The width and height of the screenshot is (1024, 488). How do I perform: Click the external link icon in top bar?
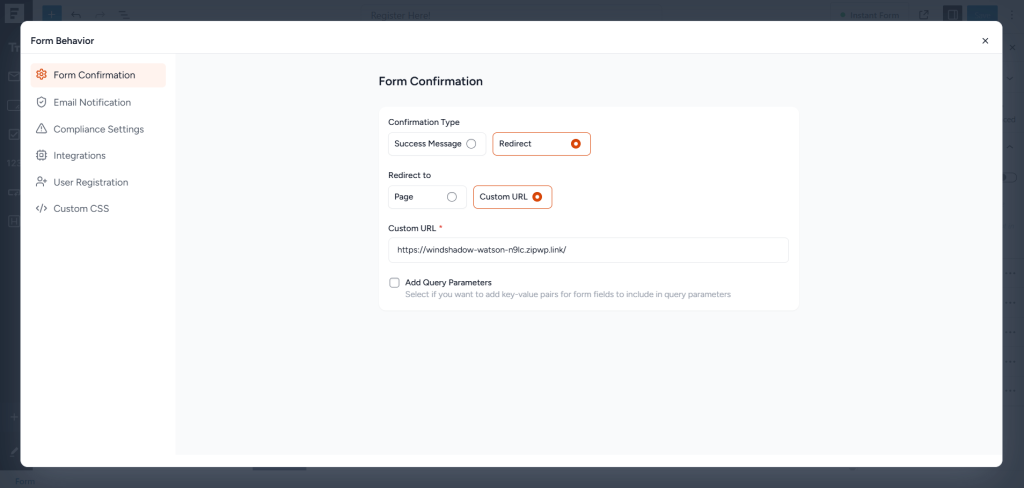pyautogui.click(x=923, y=14)
